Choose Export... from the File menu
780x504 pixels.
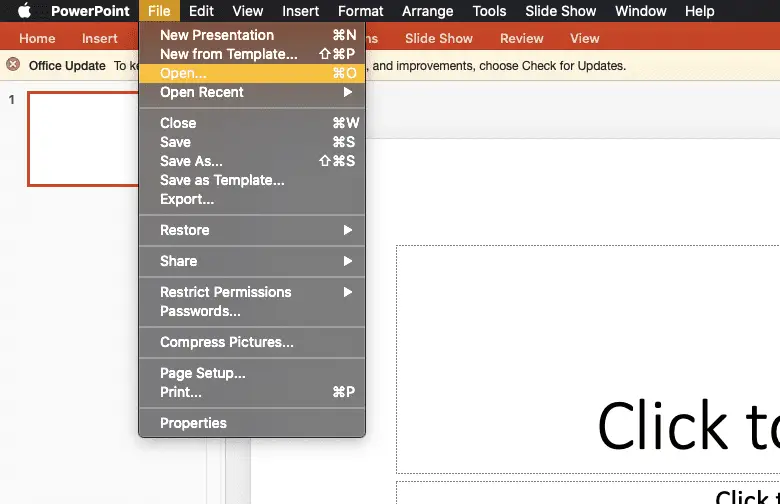(x=252, y=199)
